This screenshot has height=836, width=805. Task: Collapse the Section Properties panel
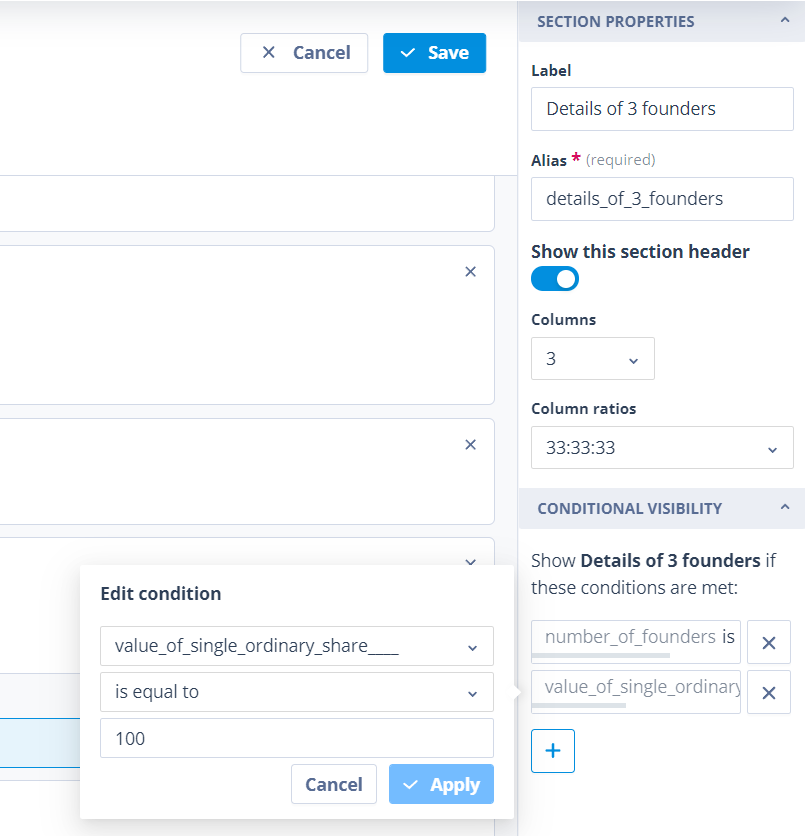tap(785, 20)
